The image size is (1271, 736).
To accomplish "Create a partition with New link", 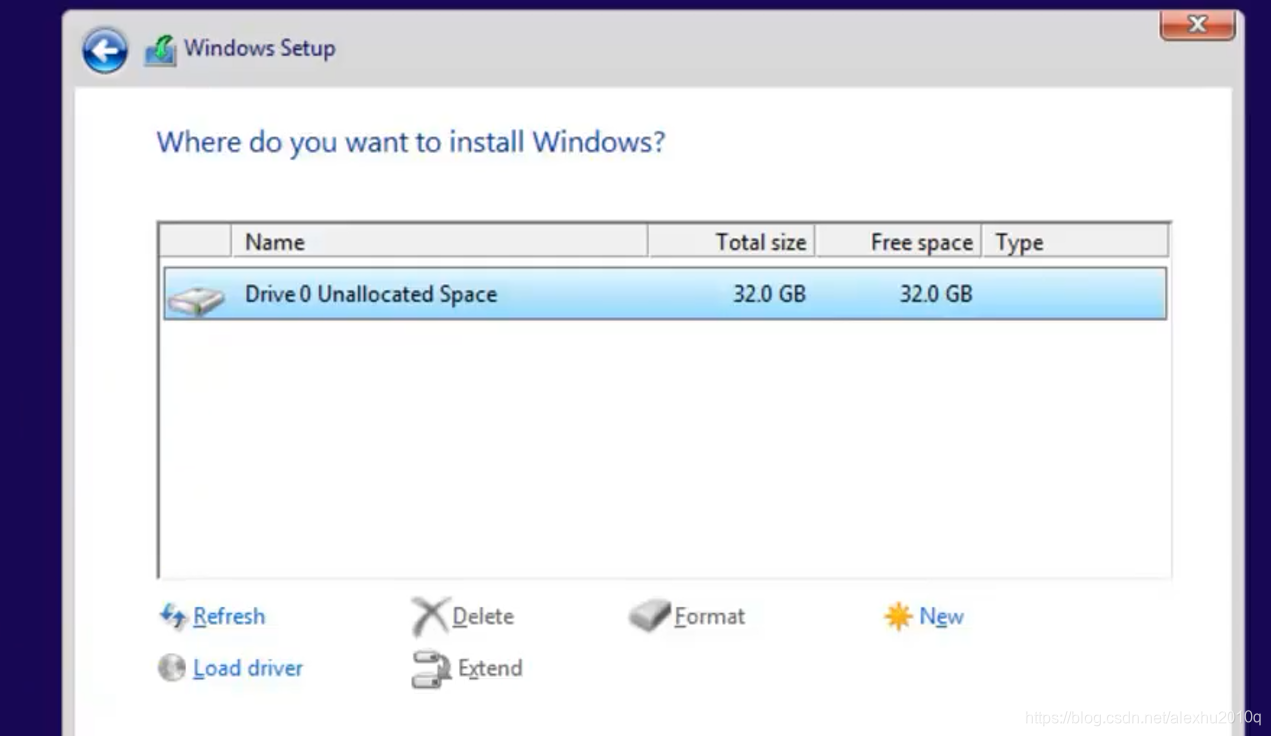I will [941, 616].
